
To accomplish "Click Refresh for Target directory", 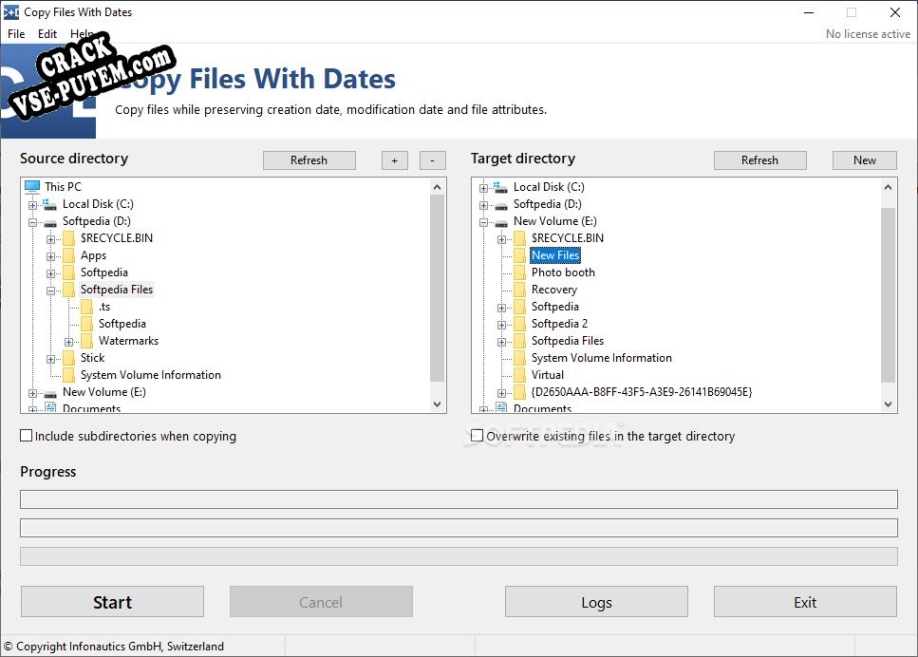I will click(760, 160).
